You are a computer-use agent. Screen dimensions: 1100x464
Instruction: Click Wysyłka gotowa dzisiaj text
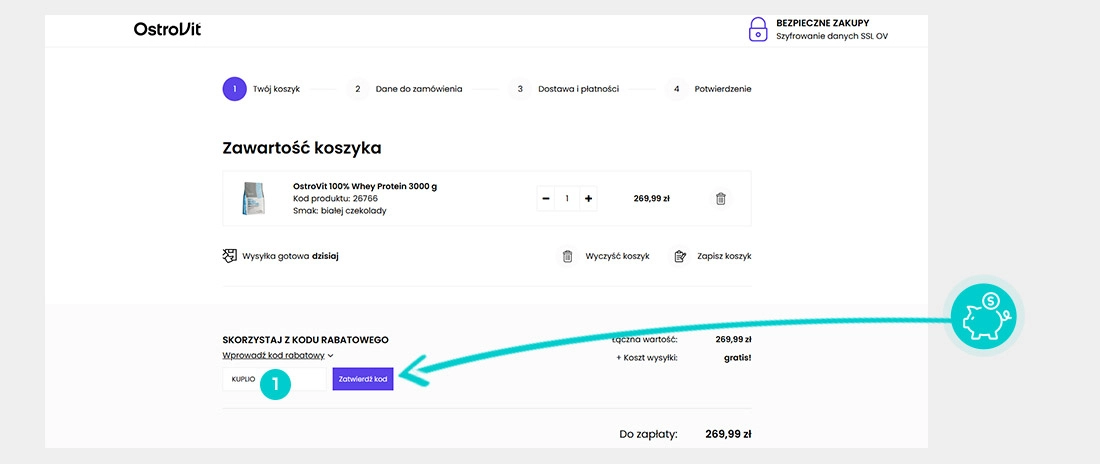(290, 256)
